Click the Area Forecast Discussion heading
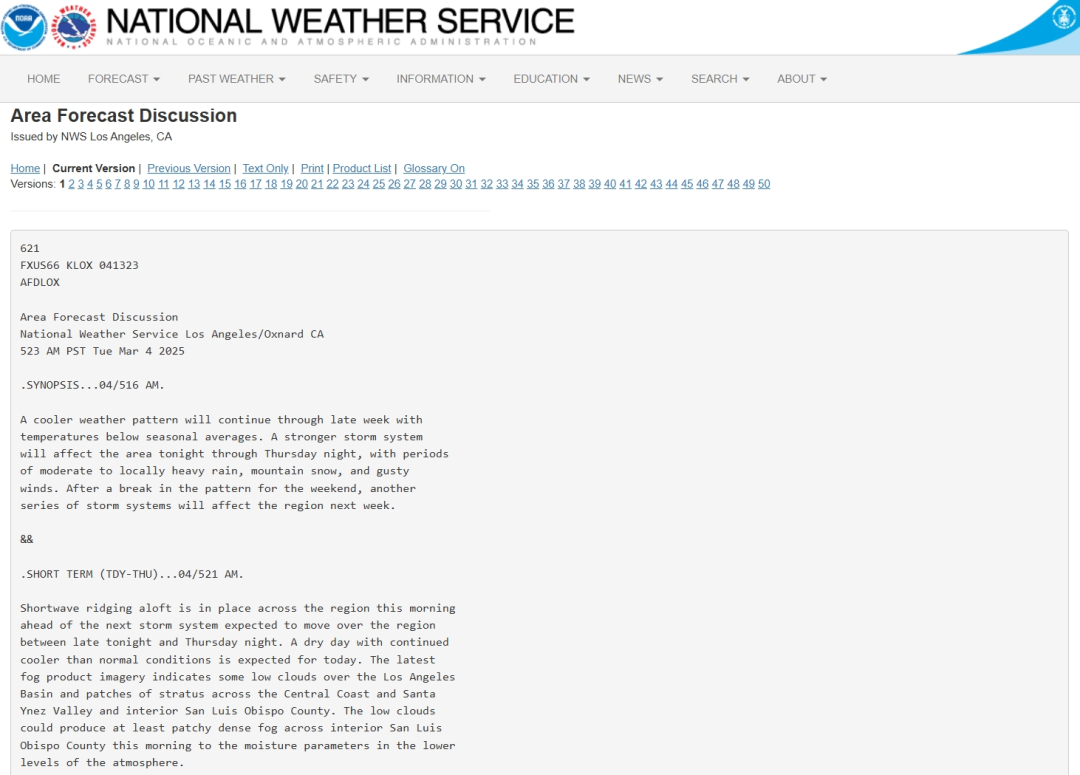This screenshot has width=1080, height=775. [124, 115]
